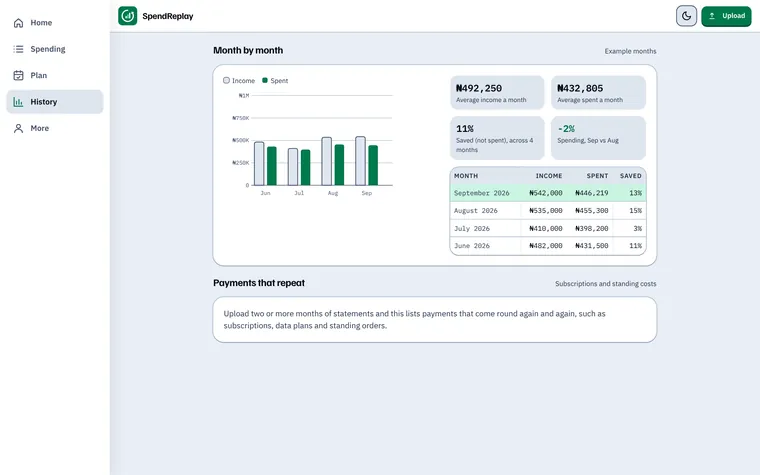Toggle dark mode with the moon button

(x=686, y=16)
